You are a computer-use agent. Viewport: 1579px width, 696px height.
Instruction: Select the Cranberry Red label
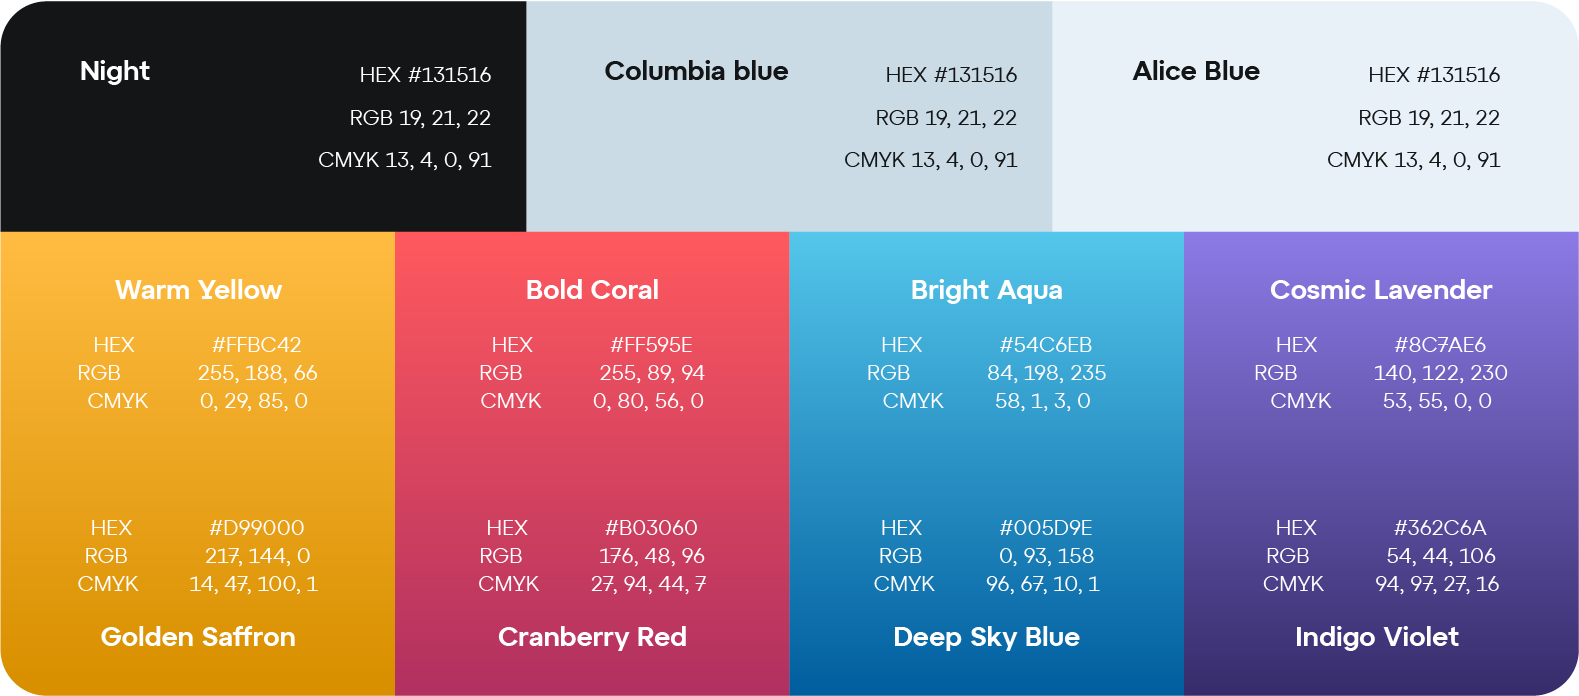tap(592, 637)
